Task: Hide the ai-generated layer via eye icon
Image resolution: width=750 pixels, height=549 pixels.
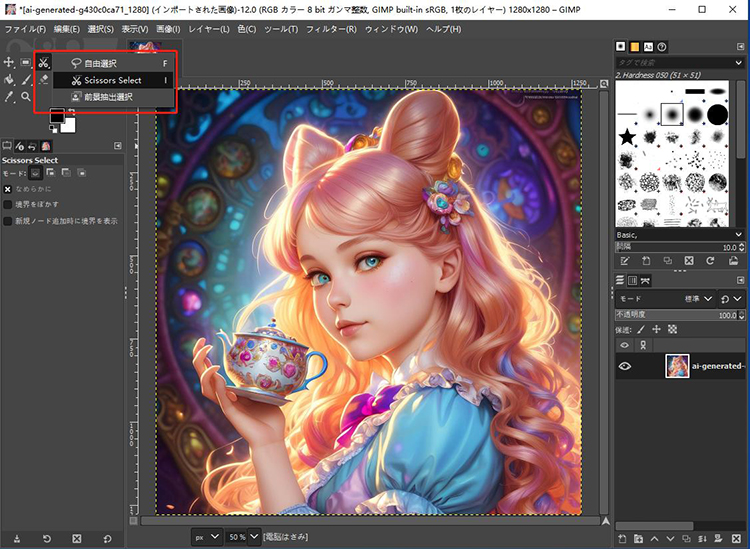Action: point(625,366)
